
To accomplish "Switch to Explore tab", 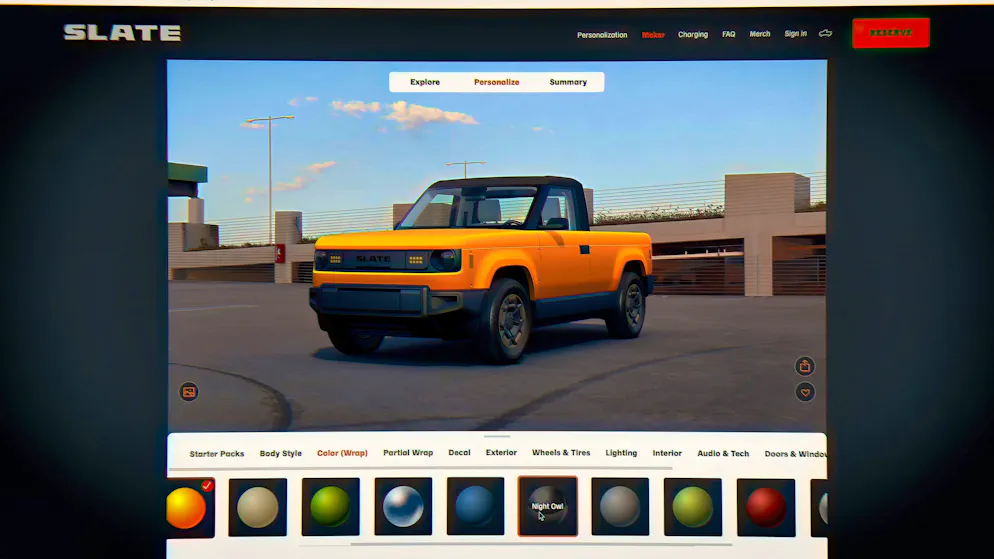I will click(425, 82).
